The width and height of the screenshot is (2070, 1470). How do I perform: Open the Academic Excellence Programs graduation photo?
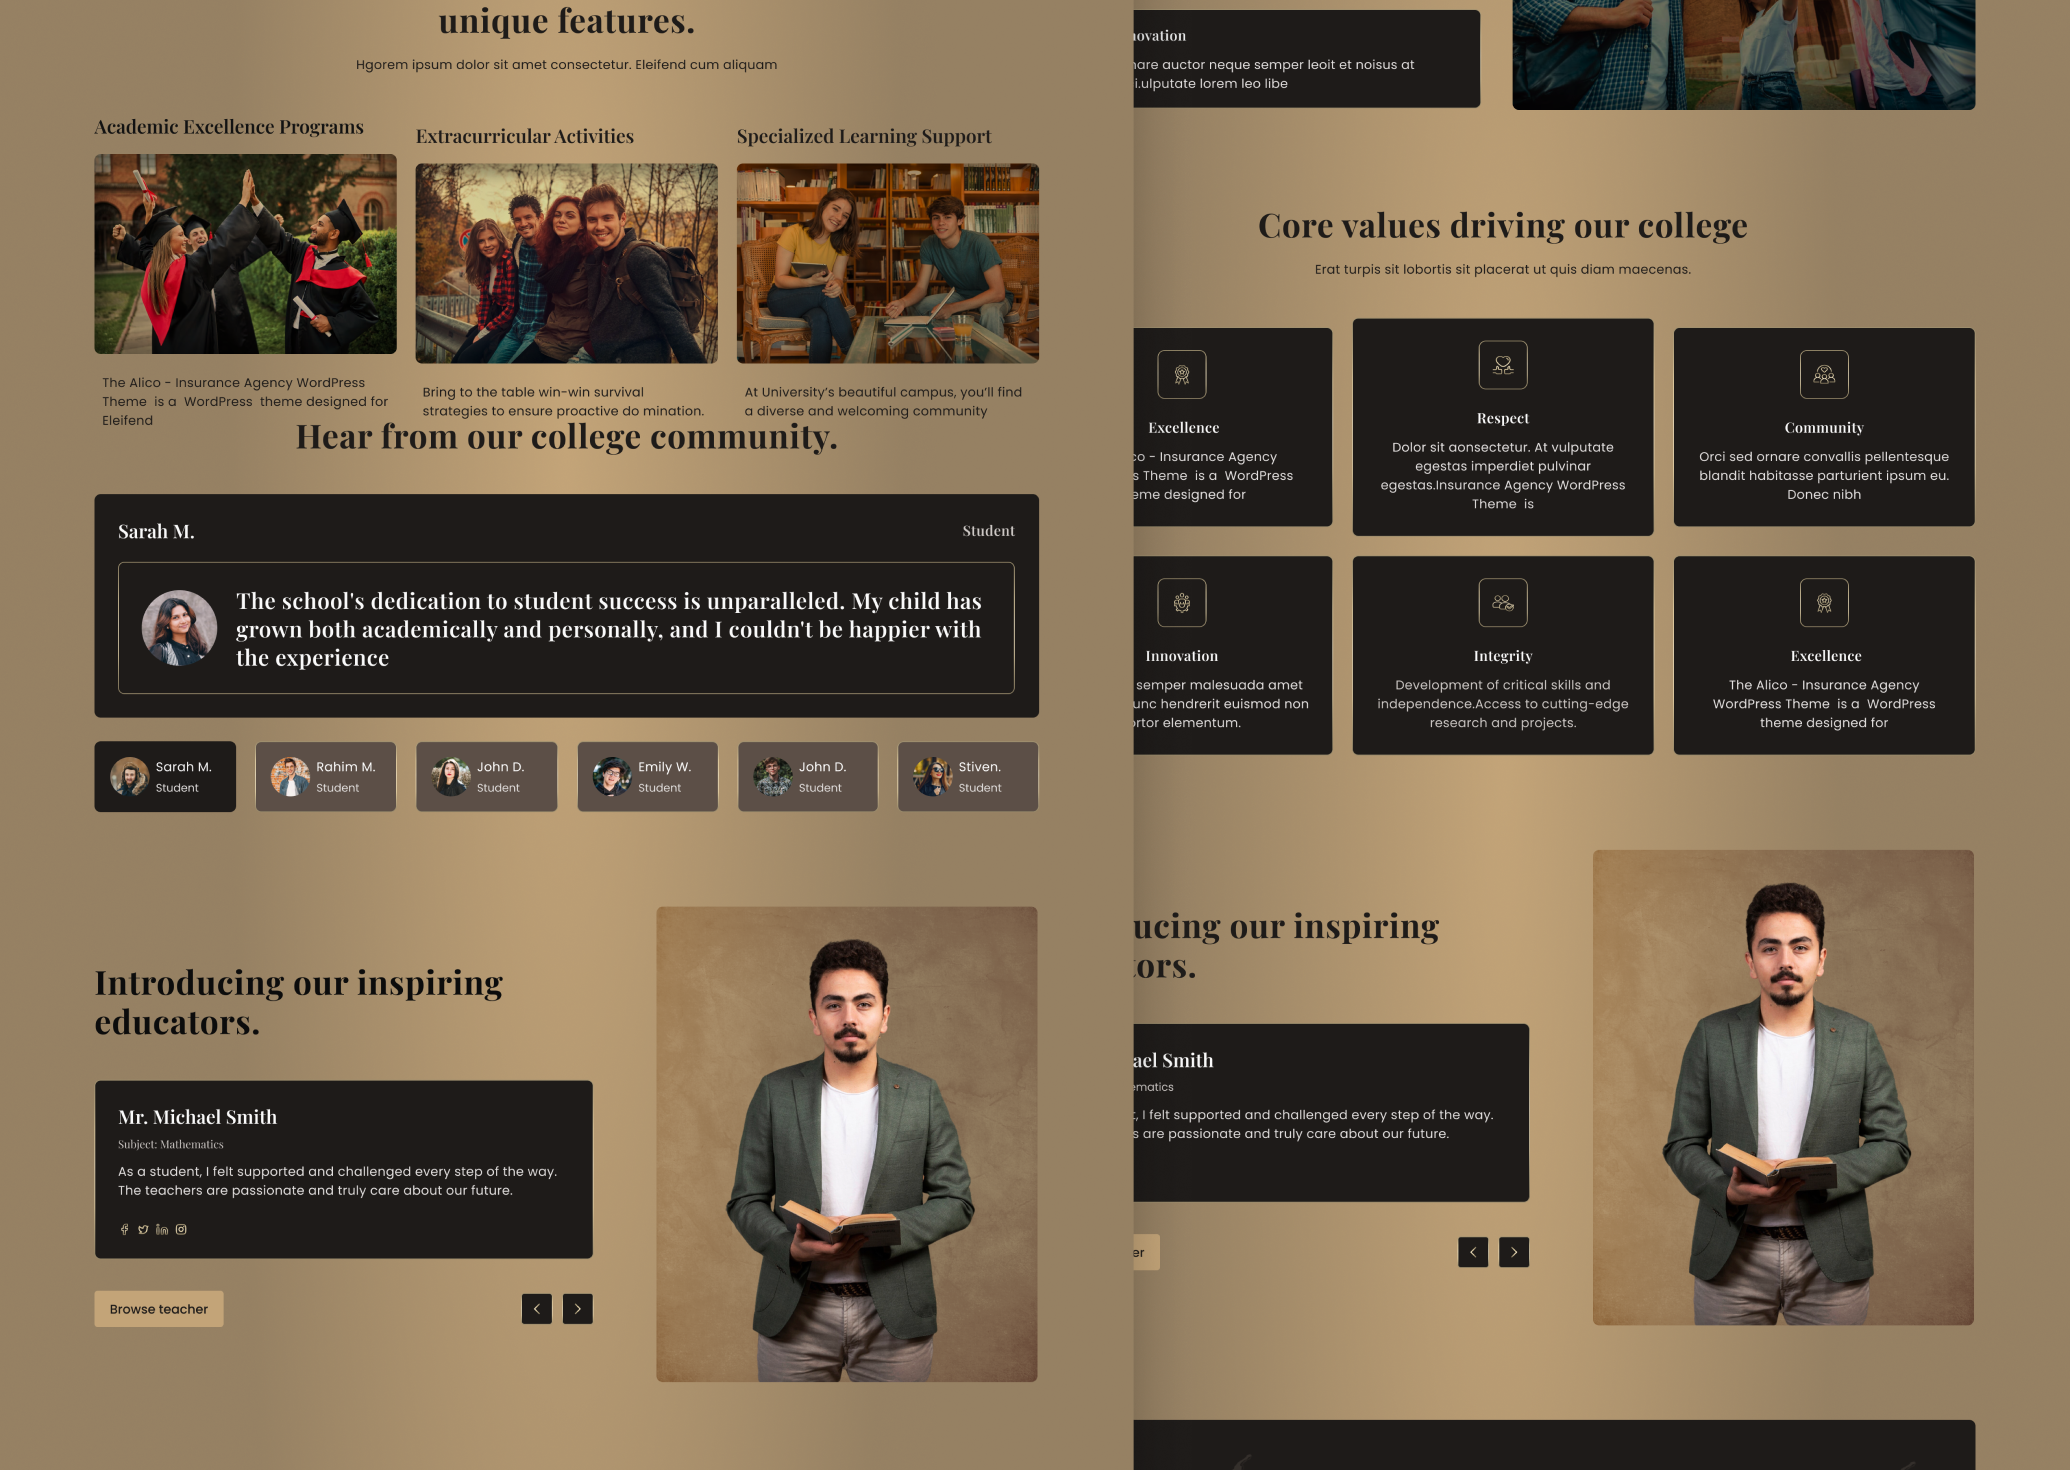(x=245, y=253)
